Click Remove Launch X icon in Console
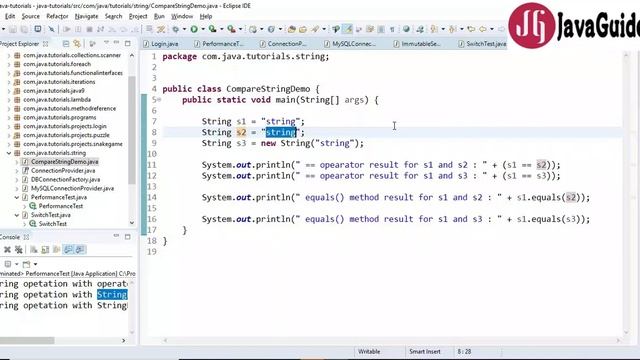 click(7, 249)
